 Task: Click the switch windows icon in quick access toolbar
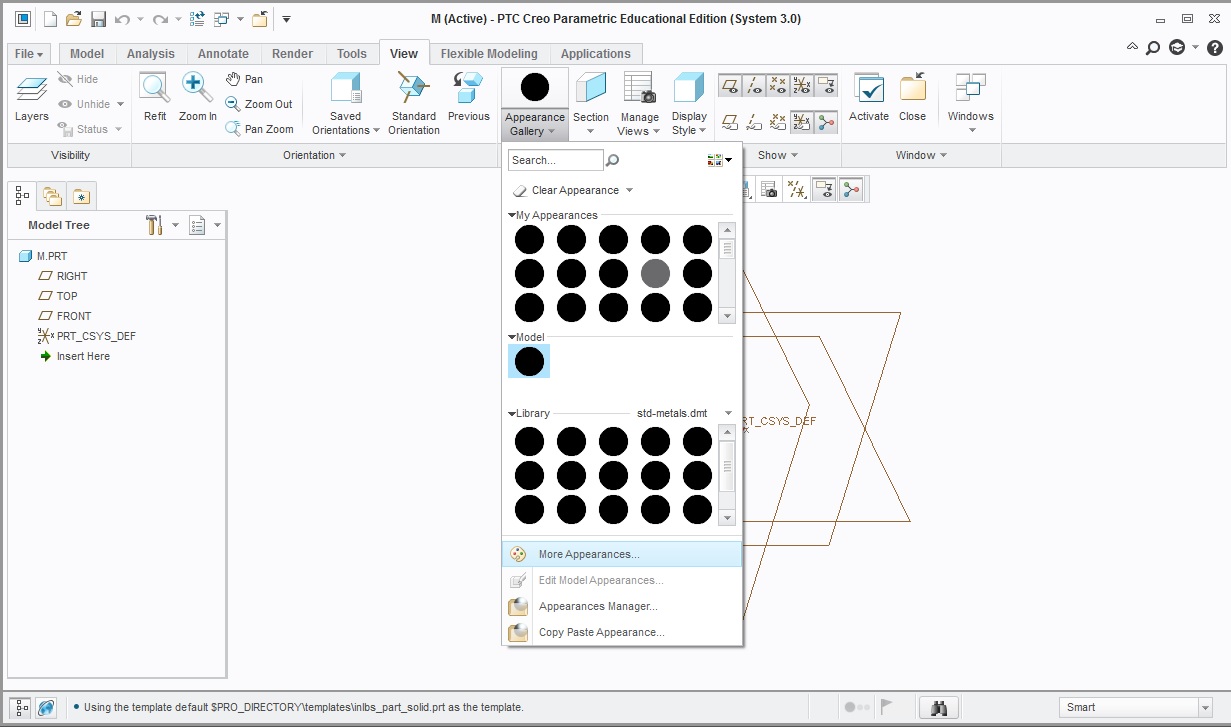[x=222, y=19]
